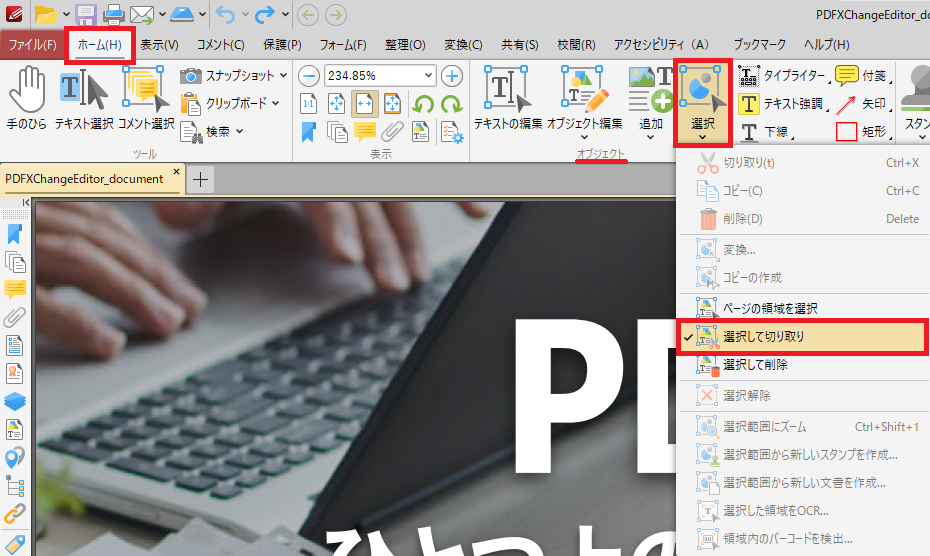Activate the コメント選択 tool
This screenshot has width=930, height=556.
click(x=146, y=98)
